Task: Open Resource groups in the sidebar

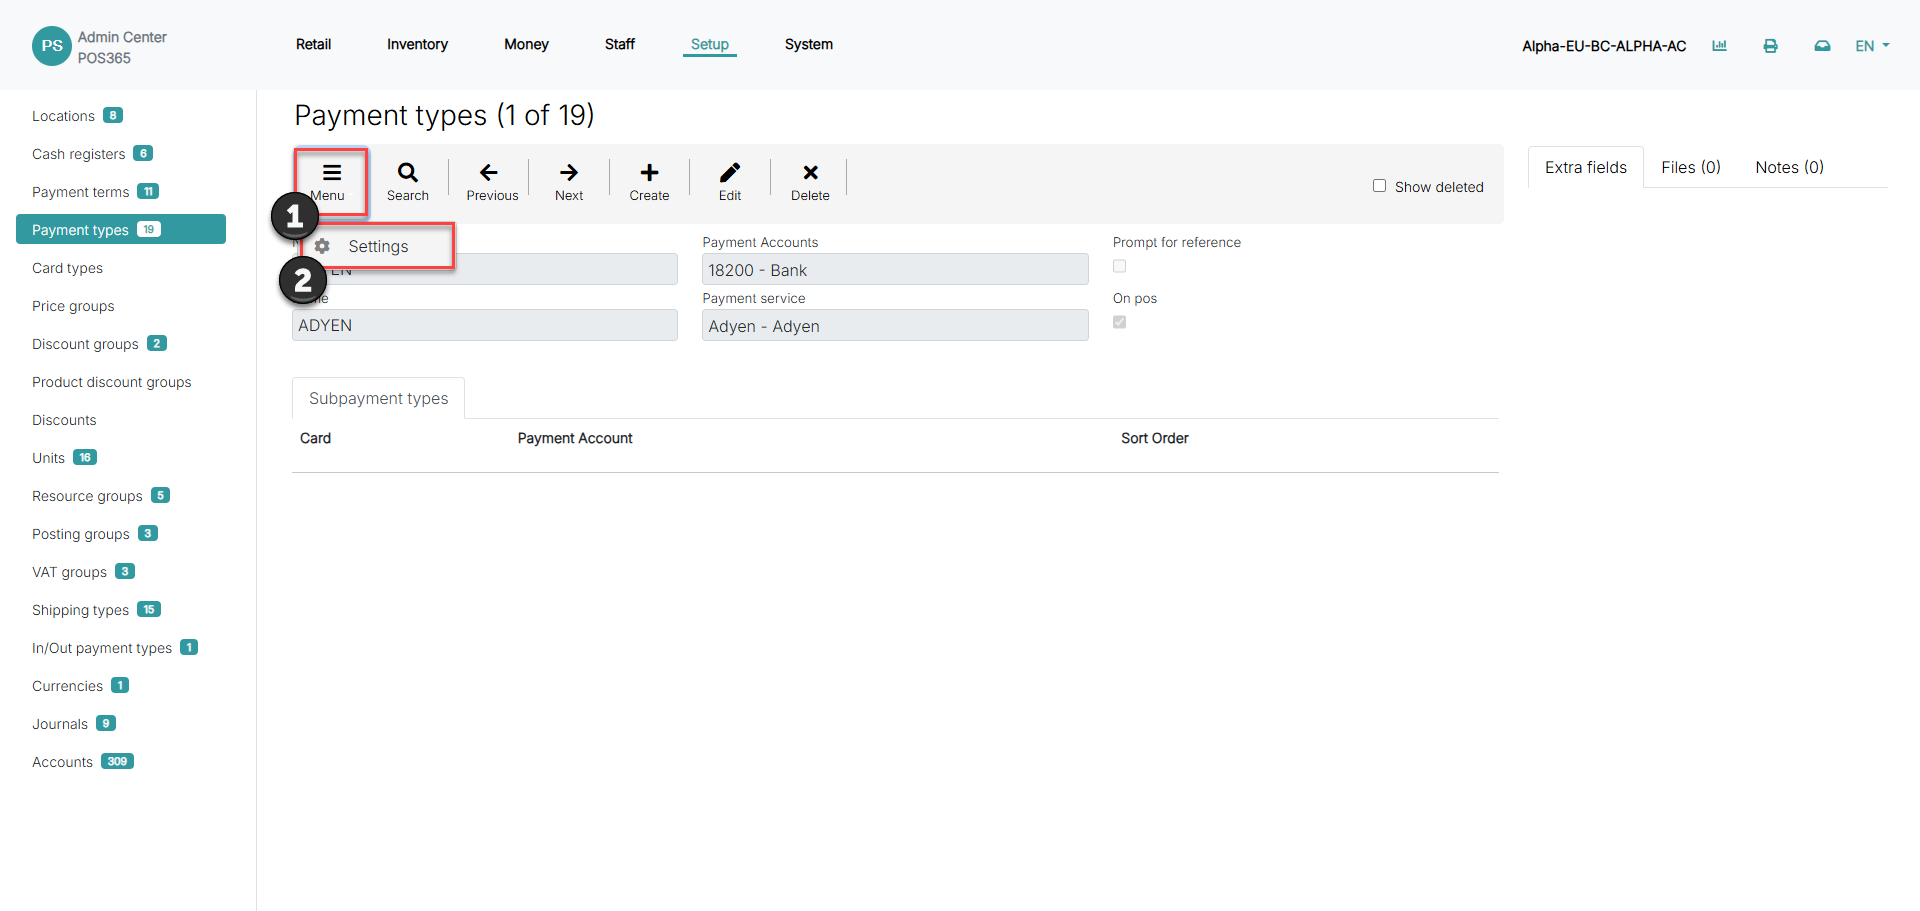Action: 87,496
